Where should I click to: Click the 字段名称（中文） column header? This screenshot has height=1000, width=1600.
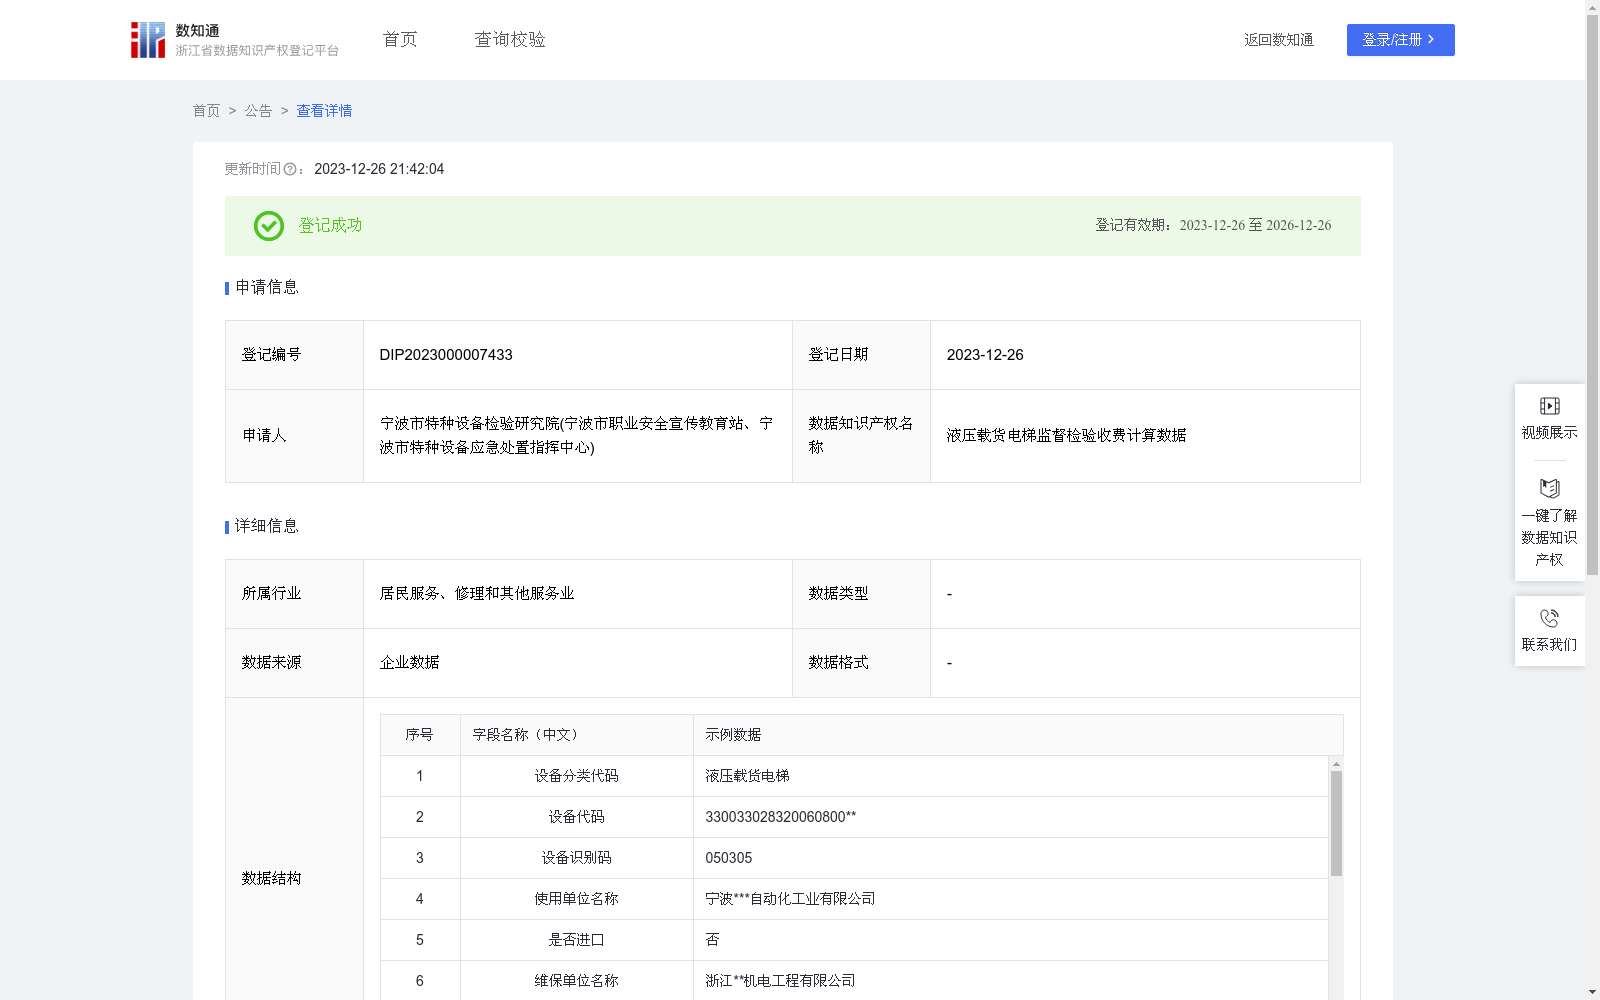point(577,735)
